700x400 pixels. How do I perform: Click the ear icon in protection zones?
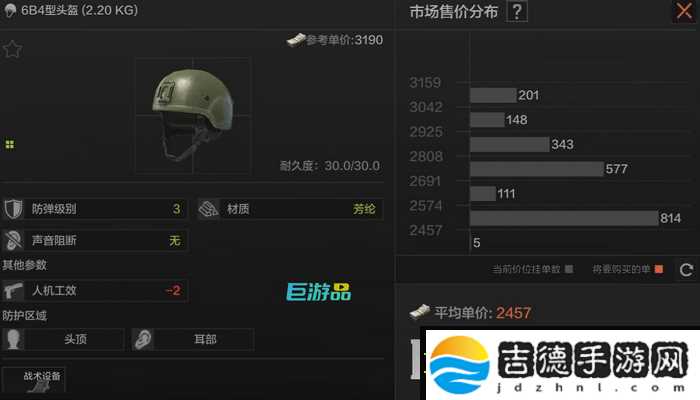143,339
